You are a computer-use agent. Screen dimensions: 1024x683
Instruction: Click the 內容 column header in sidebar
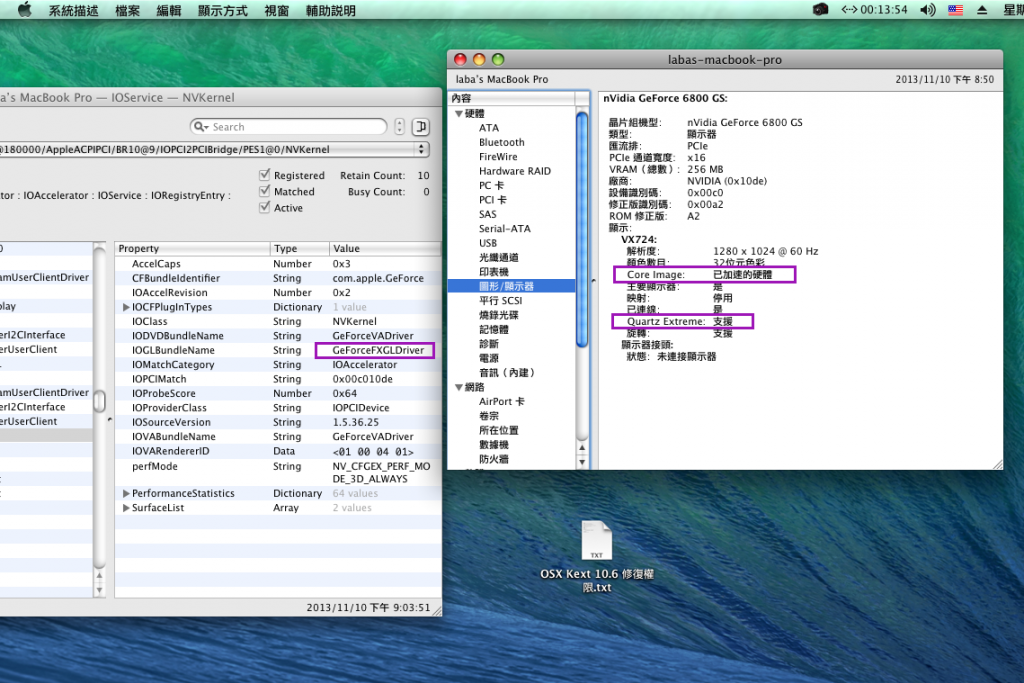pos(512,98)
